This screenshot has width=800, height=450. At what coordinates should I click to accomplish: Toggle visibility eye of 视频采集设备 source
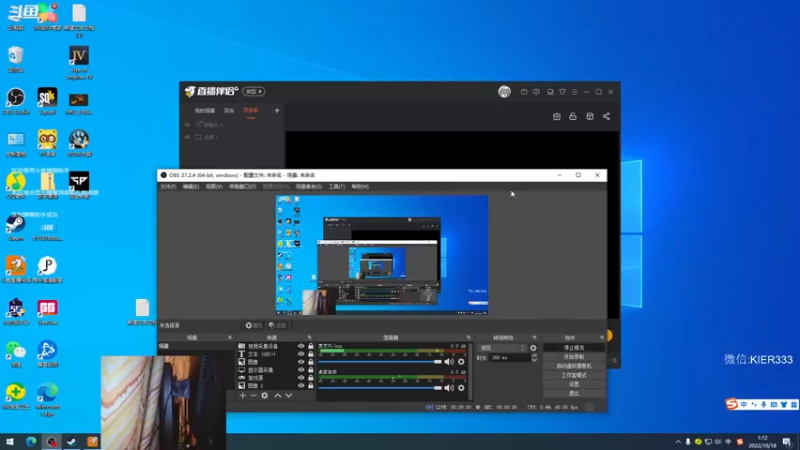[301, 346]
